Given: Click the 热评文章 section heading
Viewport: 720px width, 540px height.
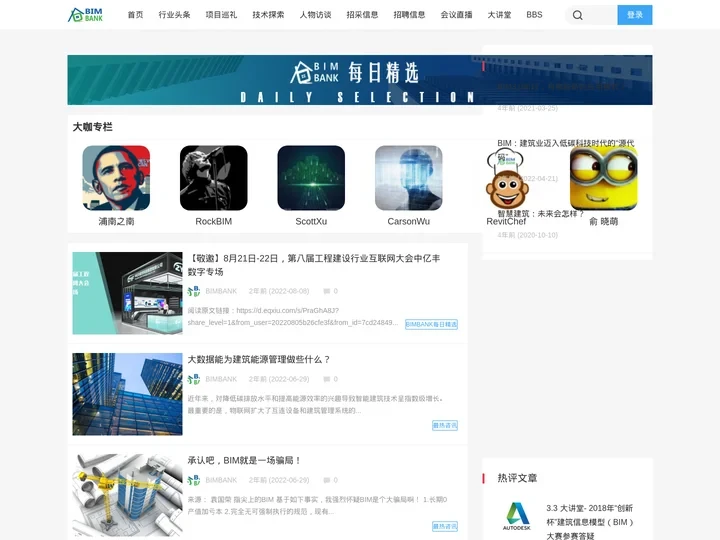Looking at the screenshot, I should tap(517, 478).
